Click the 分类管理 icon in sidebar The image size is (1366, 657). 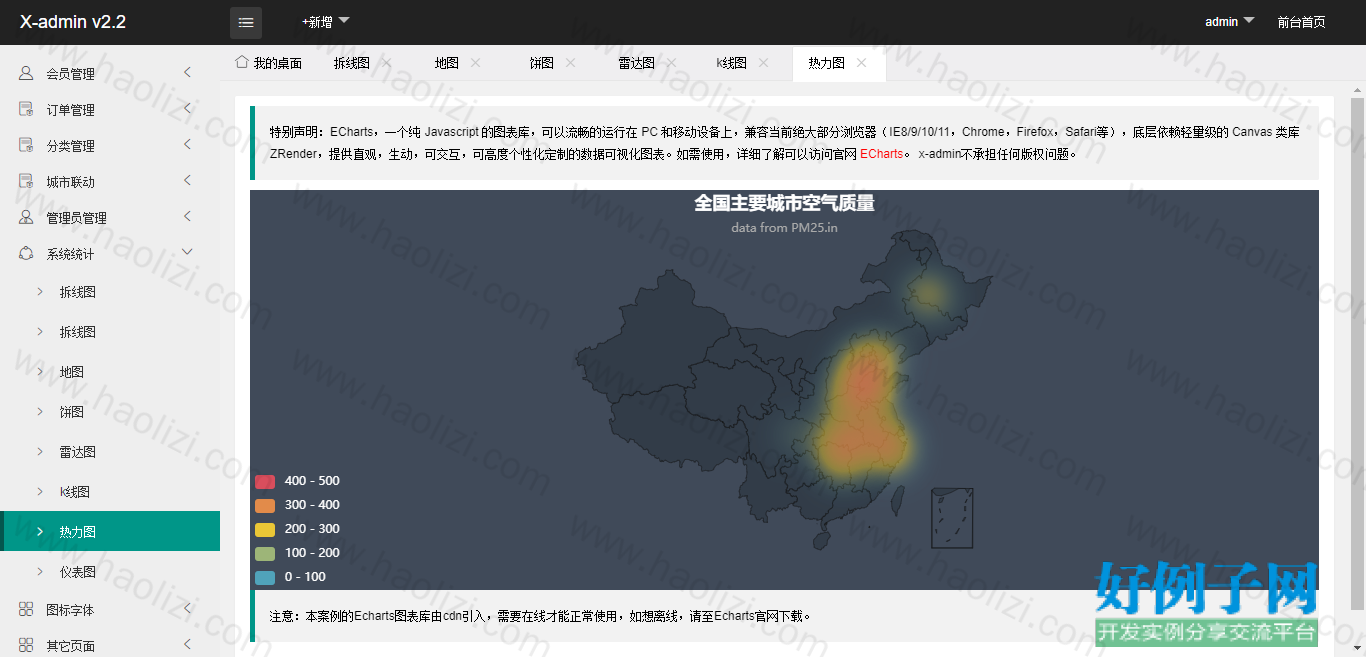pos(26,145)
